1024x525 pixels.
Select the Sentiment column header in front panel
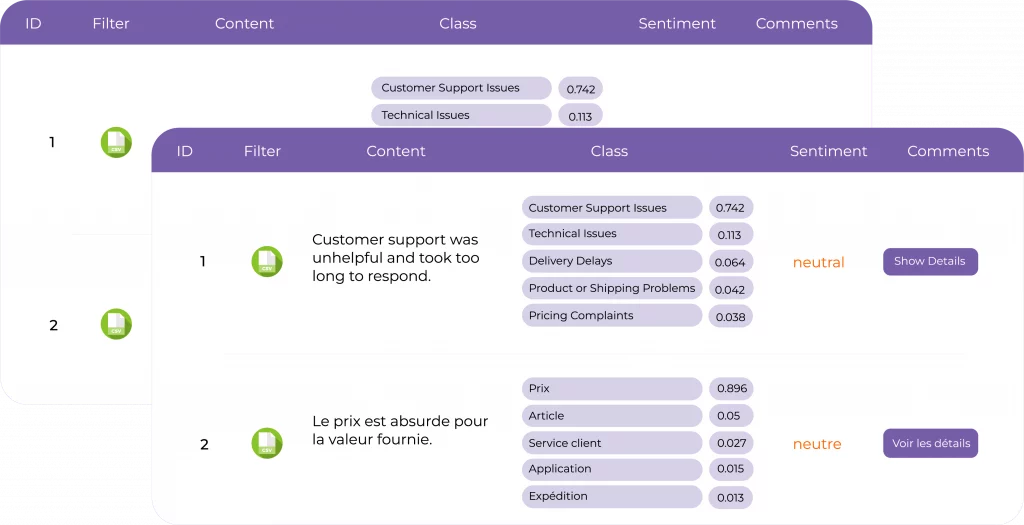828,151
